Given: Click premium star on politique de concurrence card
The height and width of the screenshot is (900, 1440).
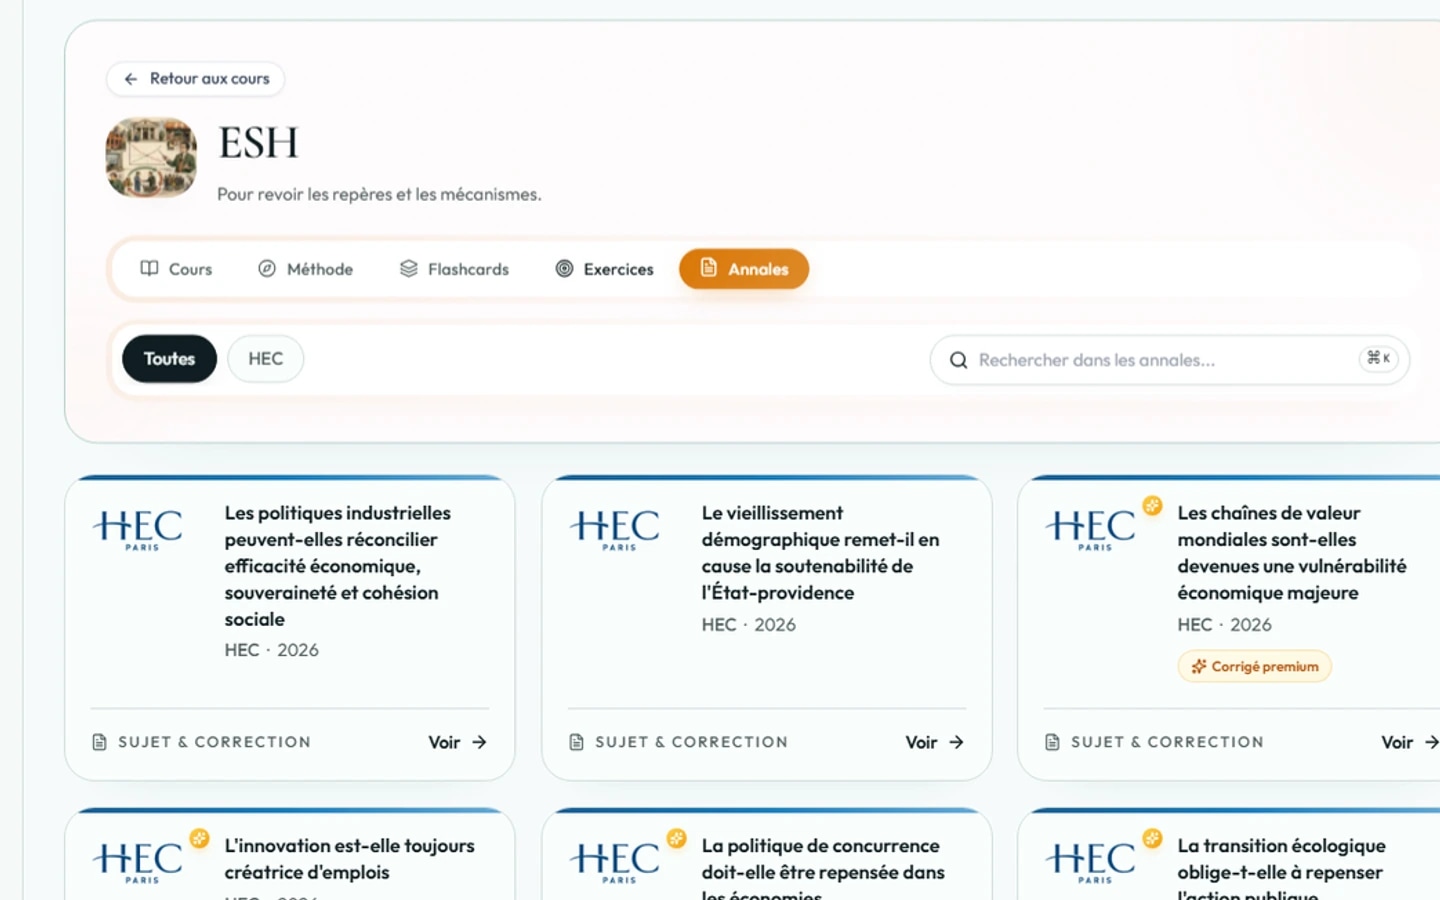Looking at the screenshot, I should click(x=677, y=839).
